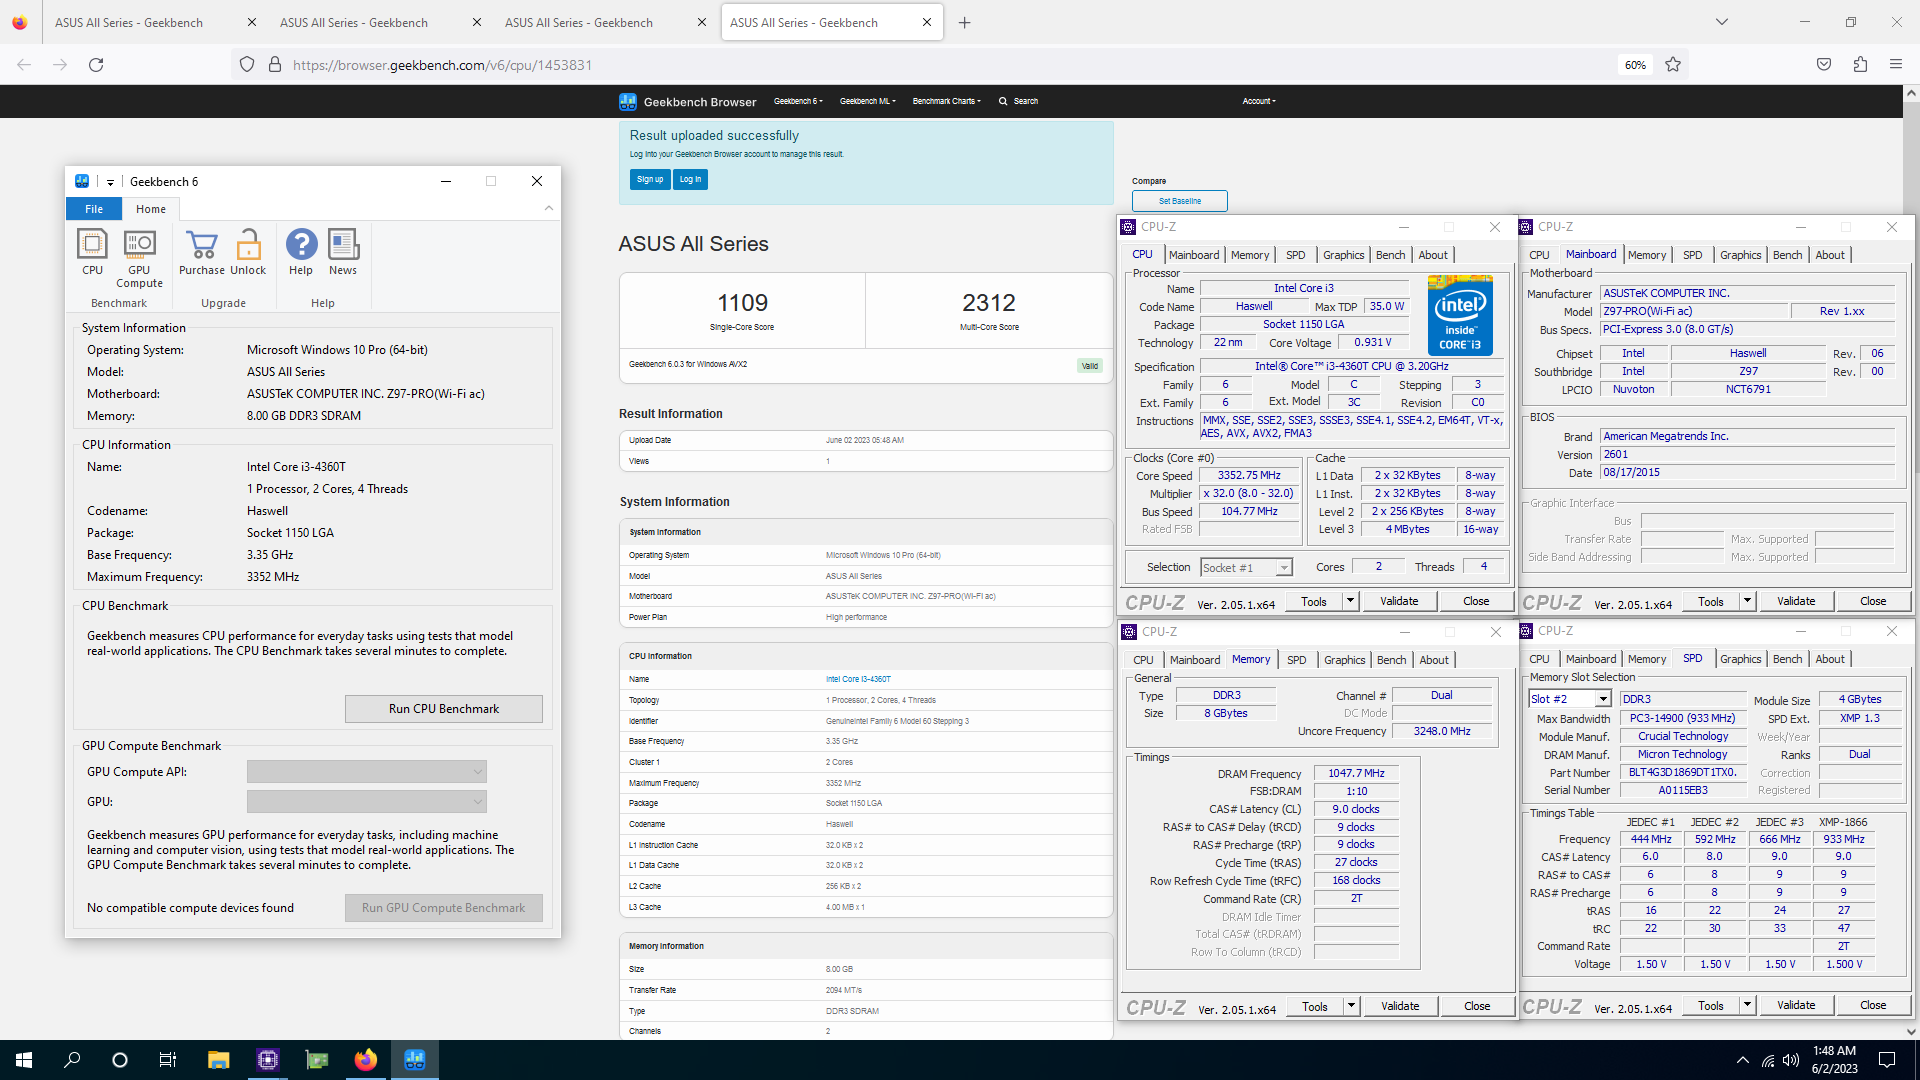The image size is (1920, 1080).
Task: Click the Sign up button
Action: pyautogui.click(x=650, y=179)
